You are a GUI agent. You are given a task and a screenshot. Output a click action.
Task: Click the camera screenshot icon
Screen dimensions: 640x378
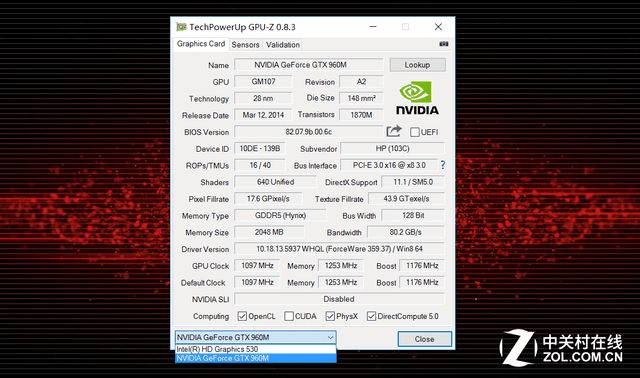pyautogui.click(x=444, y=44)
